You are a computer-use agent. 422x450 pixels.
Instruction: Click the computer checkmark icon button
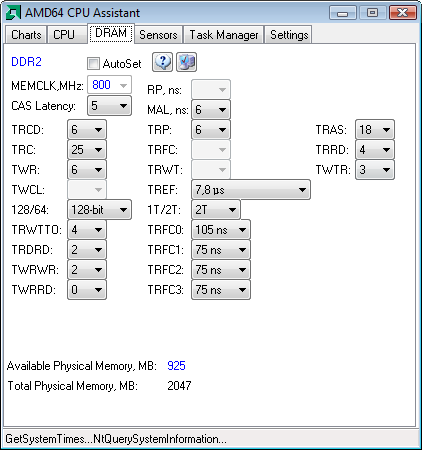click(x=186, y=62)
